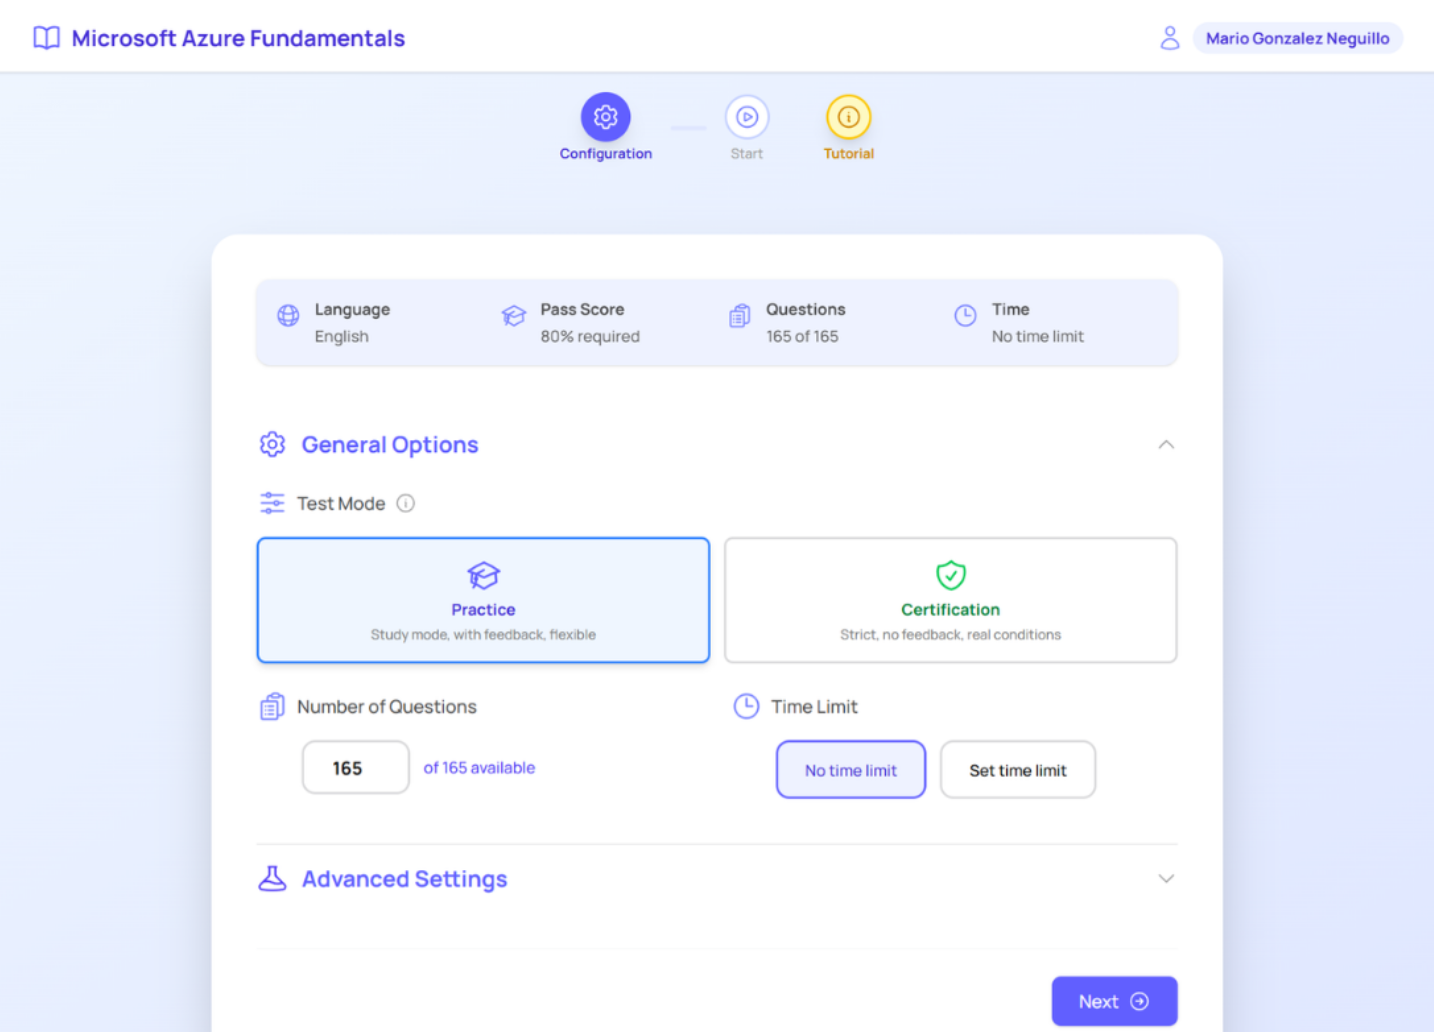Click the clock icon beside Time Limit
The width and height of the screenshot is (1434, 1032).
coord(746,706)
